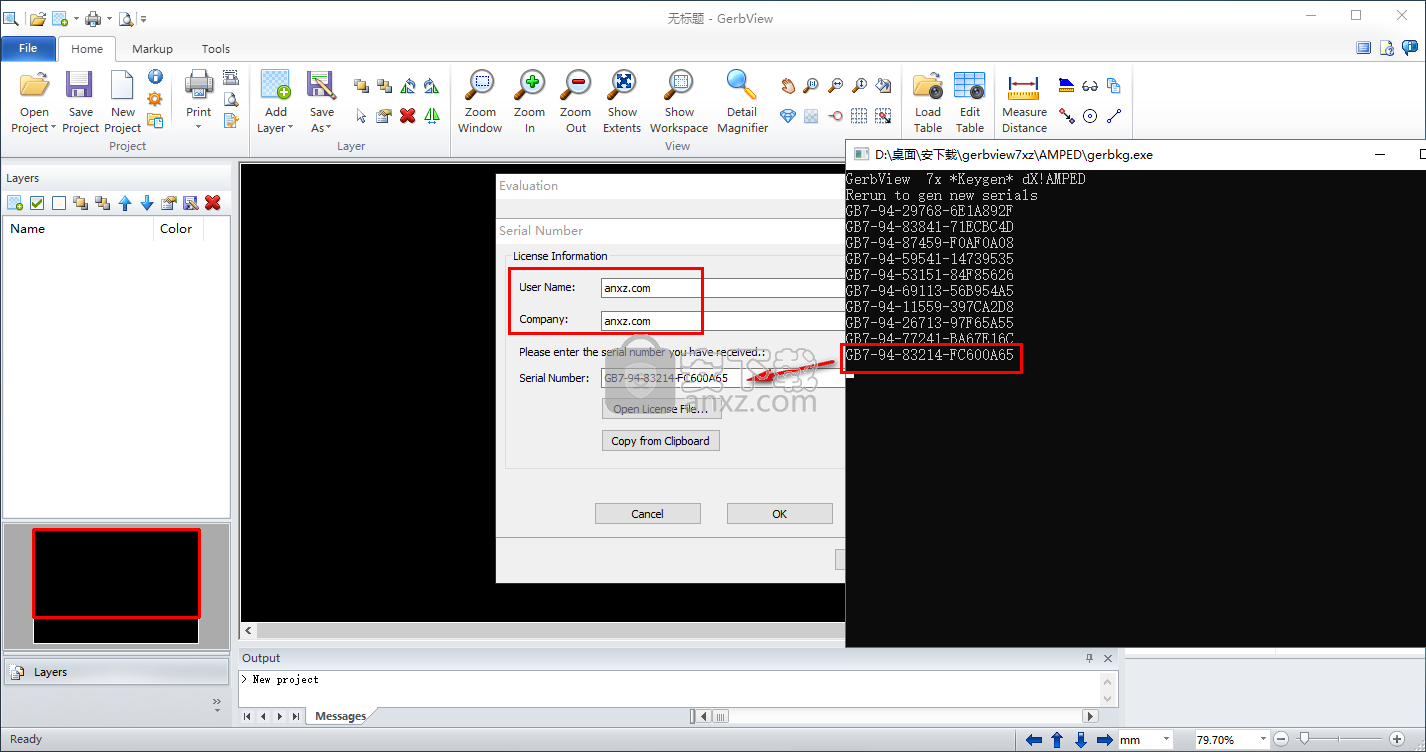Click the blue diamond icon in View group
The image size is (1426, 752).
pyautogui.click(x=788, y=116)
